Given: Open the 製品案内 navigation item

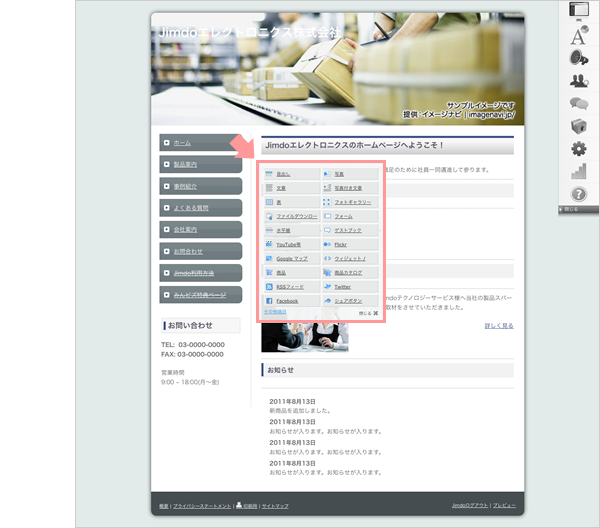Looking at the screenshot, I should coord(201,165).
